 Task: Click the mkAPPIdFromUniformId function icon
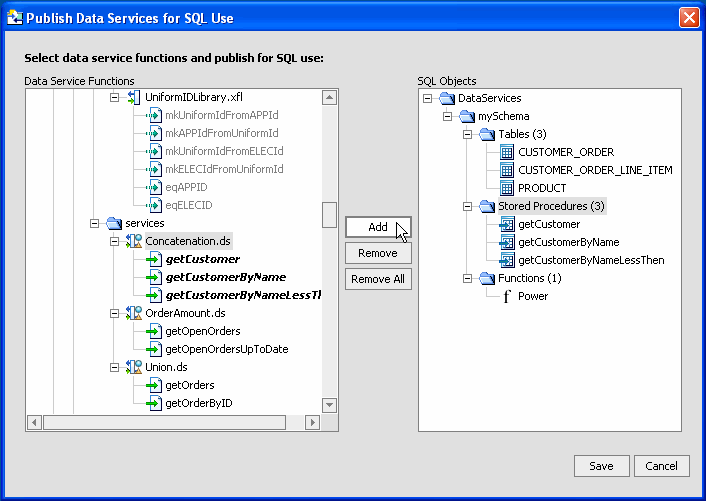(x=154, y=133)
